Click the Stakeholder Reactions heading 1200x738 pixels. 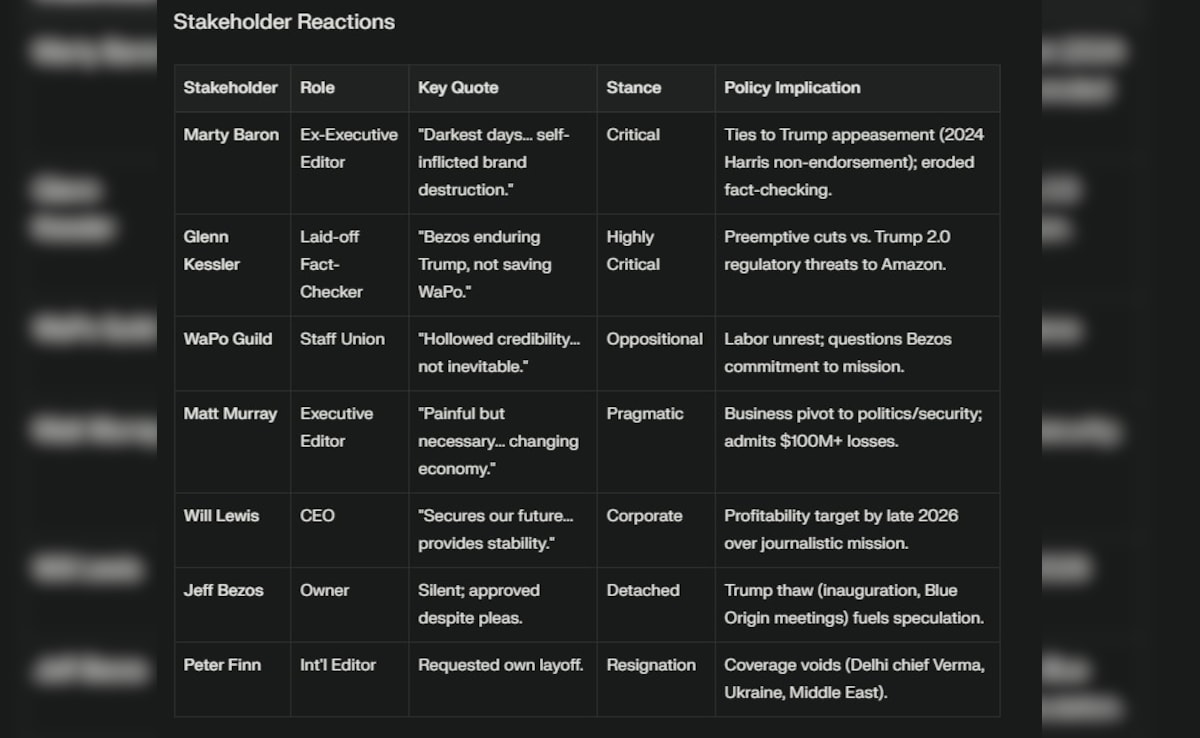[x=284, y=22]
